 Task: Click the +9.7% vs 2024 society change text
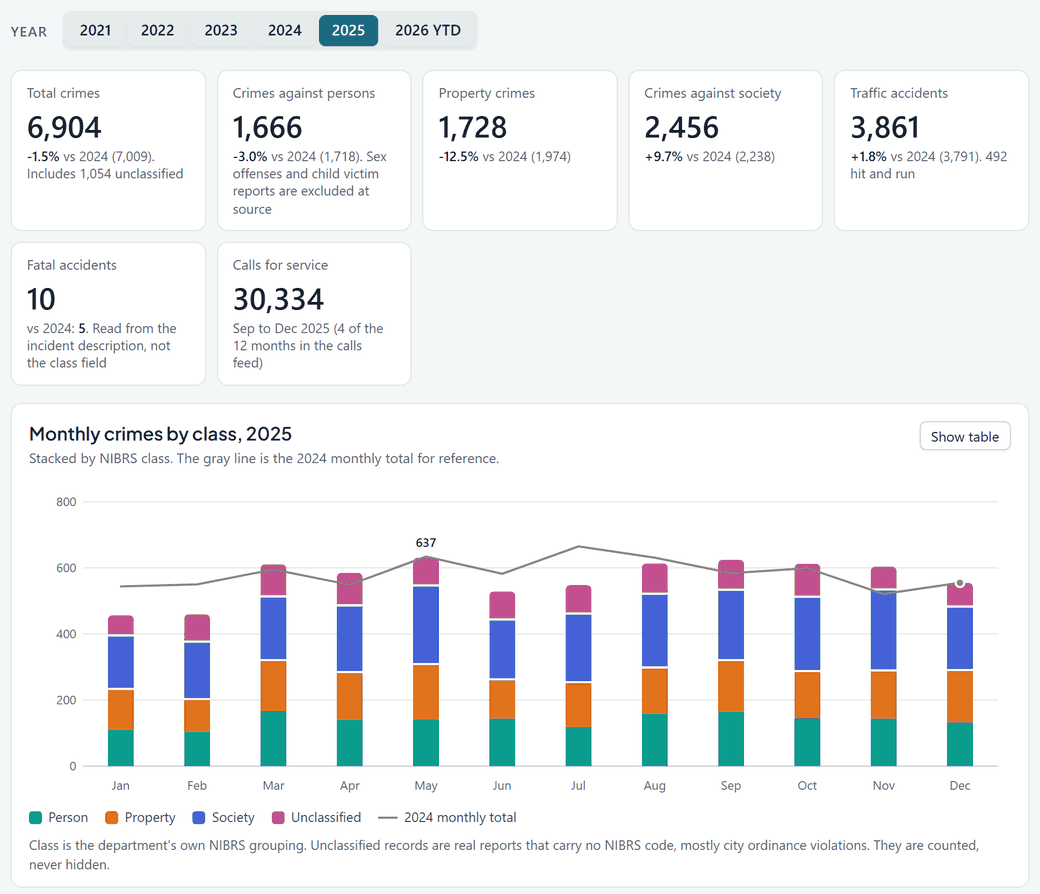click(710, 157)
